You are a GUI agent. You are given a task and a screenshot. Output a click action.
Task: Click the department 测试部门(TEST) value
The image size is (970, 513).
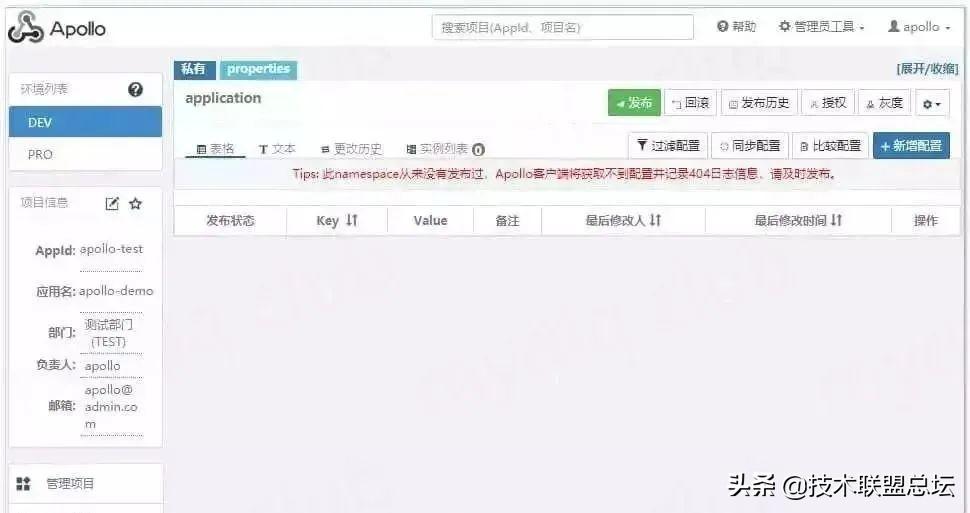[x=109, y=333]
